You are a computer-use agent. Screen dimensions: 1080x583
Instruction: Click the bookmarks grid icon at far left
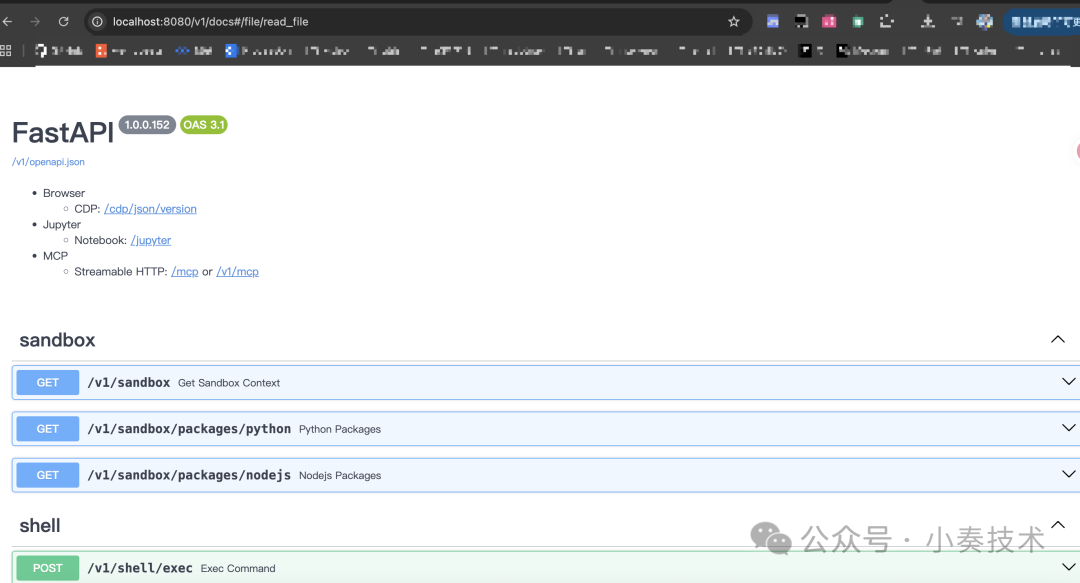click(7, 50)
